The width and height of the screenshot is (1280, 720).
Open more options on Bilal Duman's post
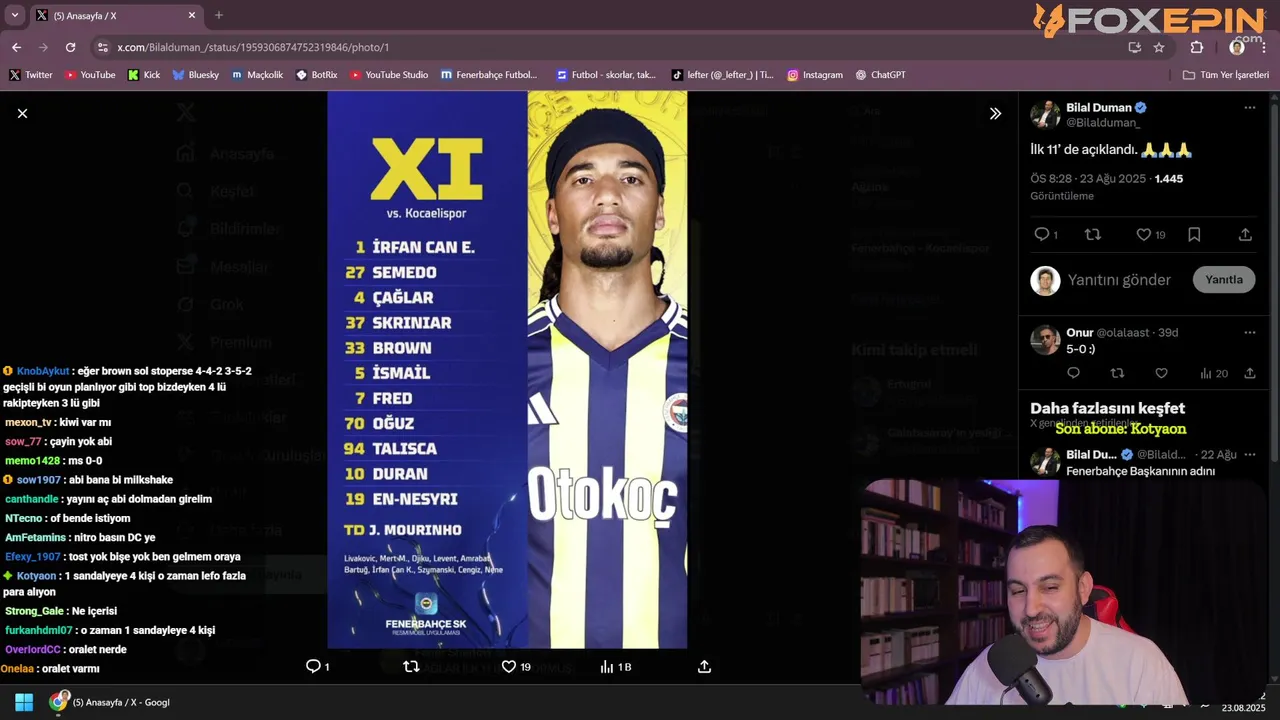click(1249, 108)
